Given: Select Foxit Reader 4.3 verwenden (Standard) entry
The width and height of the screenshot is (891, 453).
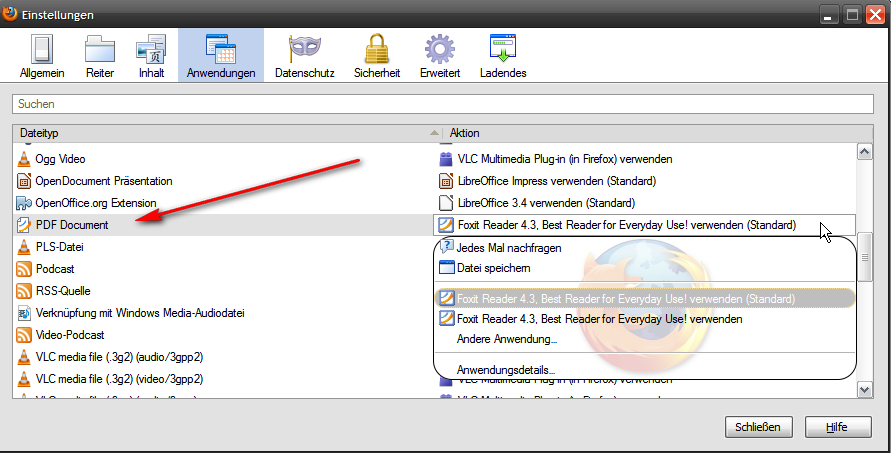Looking at the screenshot, I should [645, 299].
